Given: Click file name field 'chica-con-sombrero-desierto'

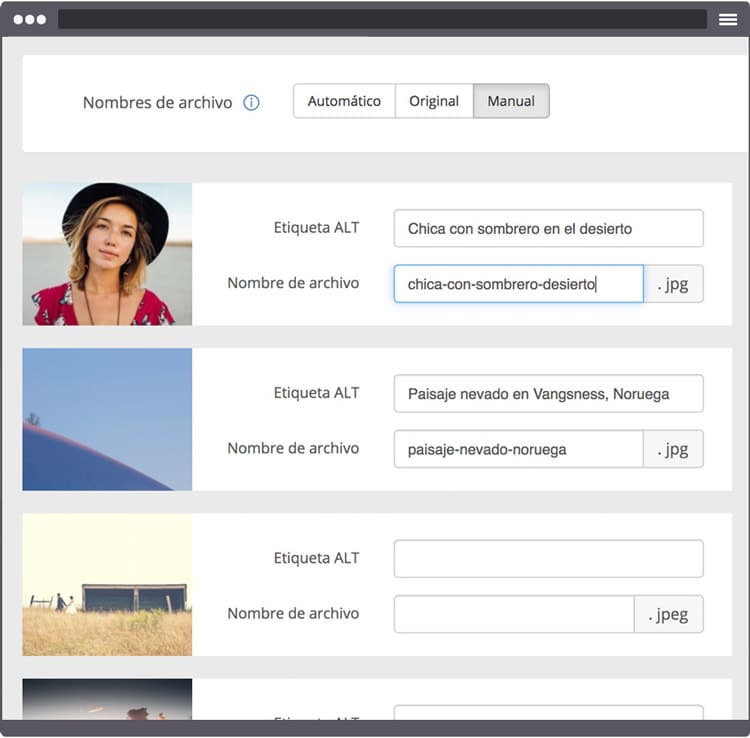Looking at the screenshot, I should pyautogui.click(x=518, y=284).
